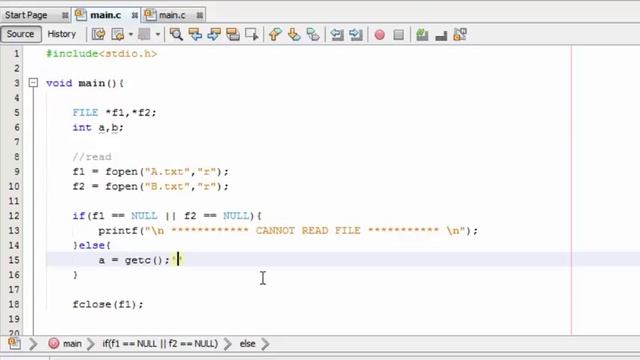Switch to Source view button

[x=20, y=34]
